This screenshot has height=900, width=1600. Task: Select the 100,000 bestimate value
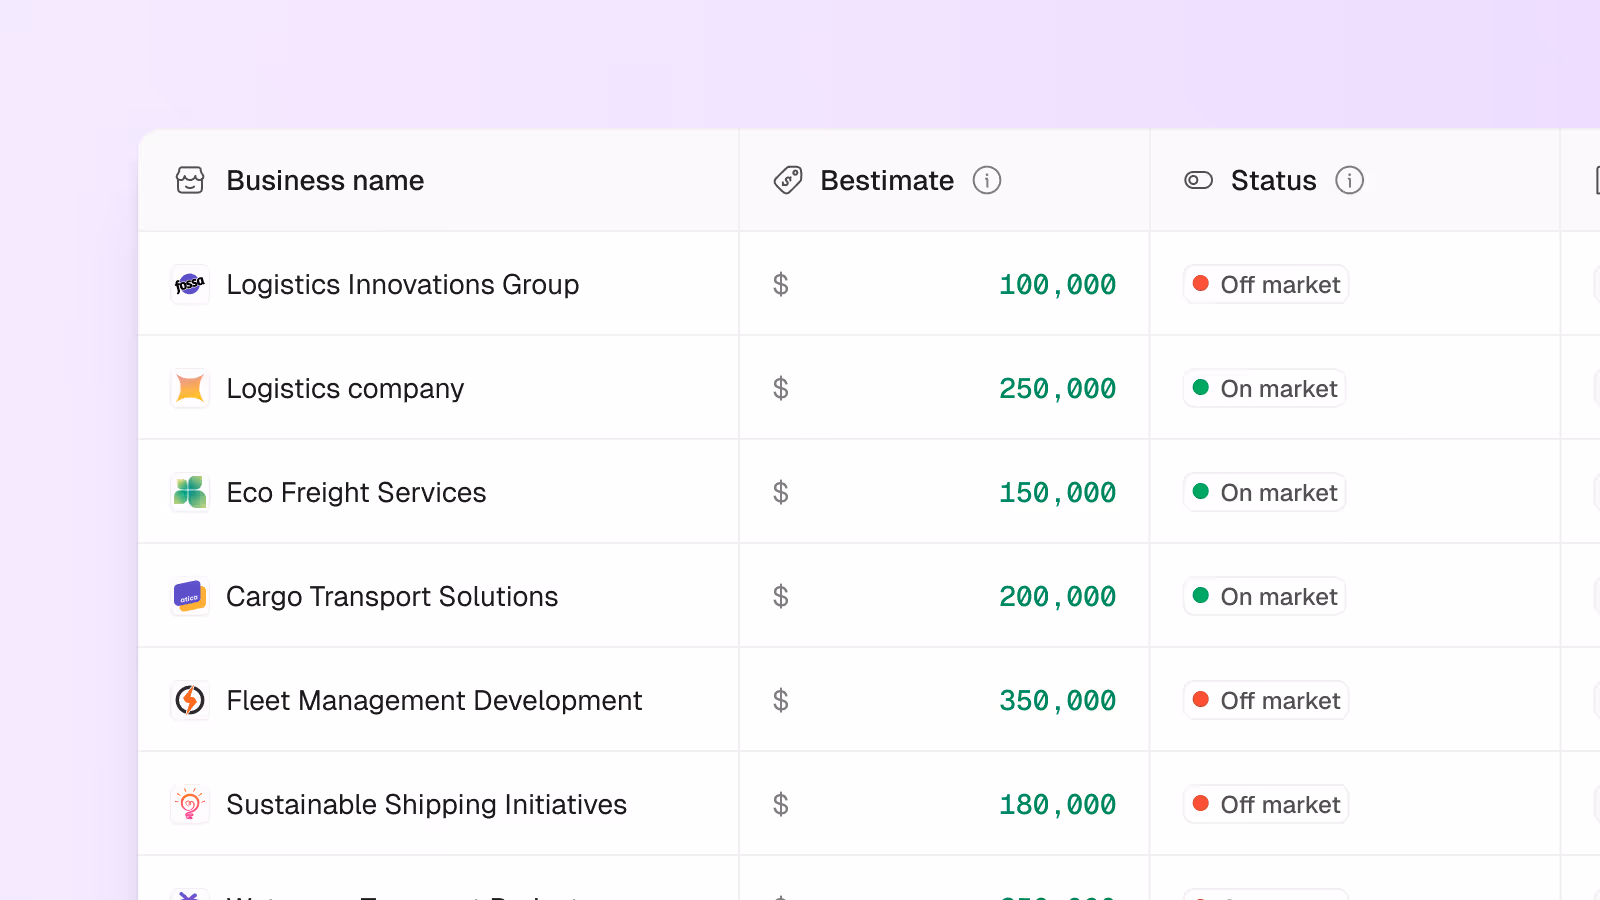tap(1058, 285)
